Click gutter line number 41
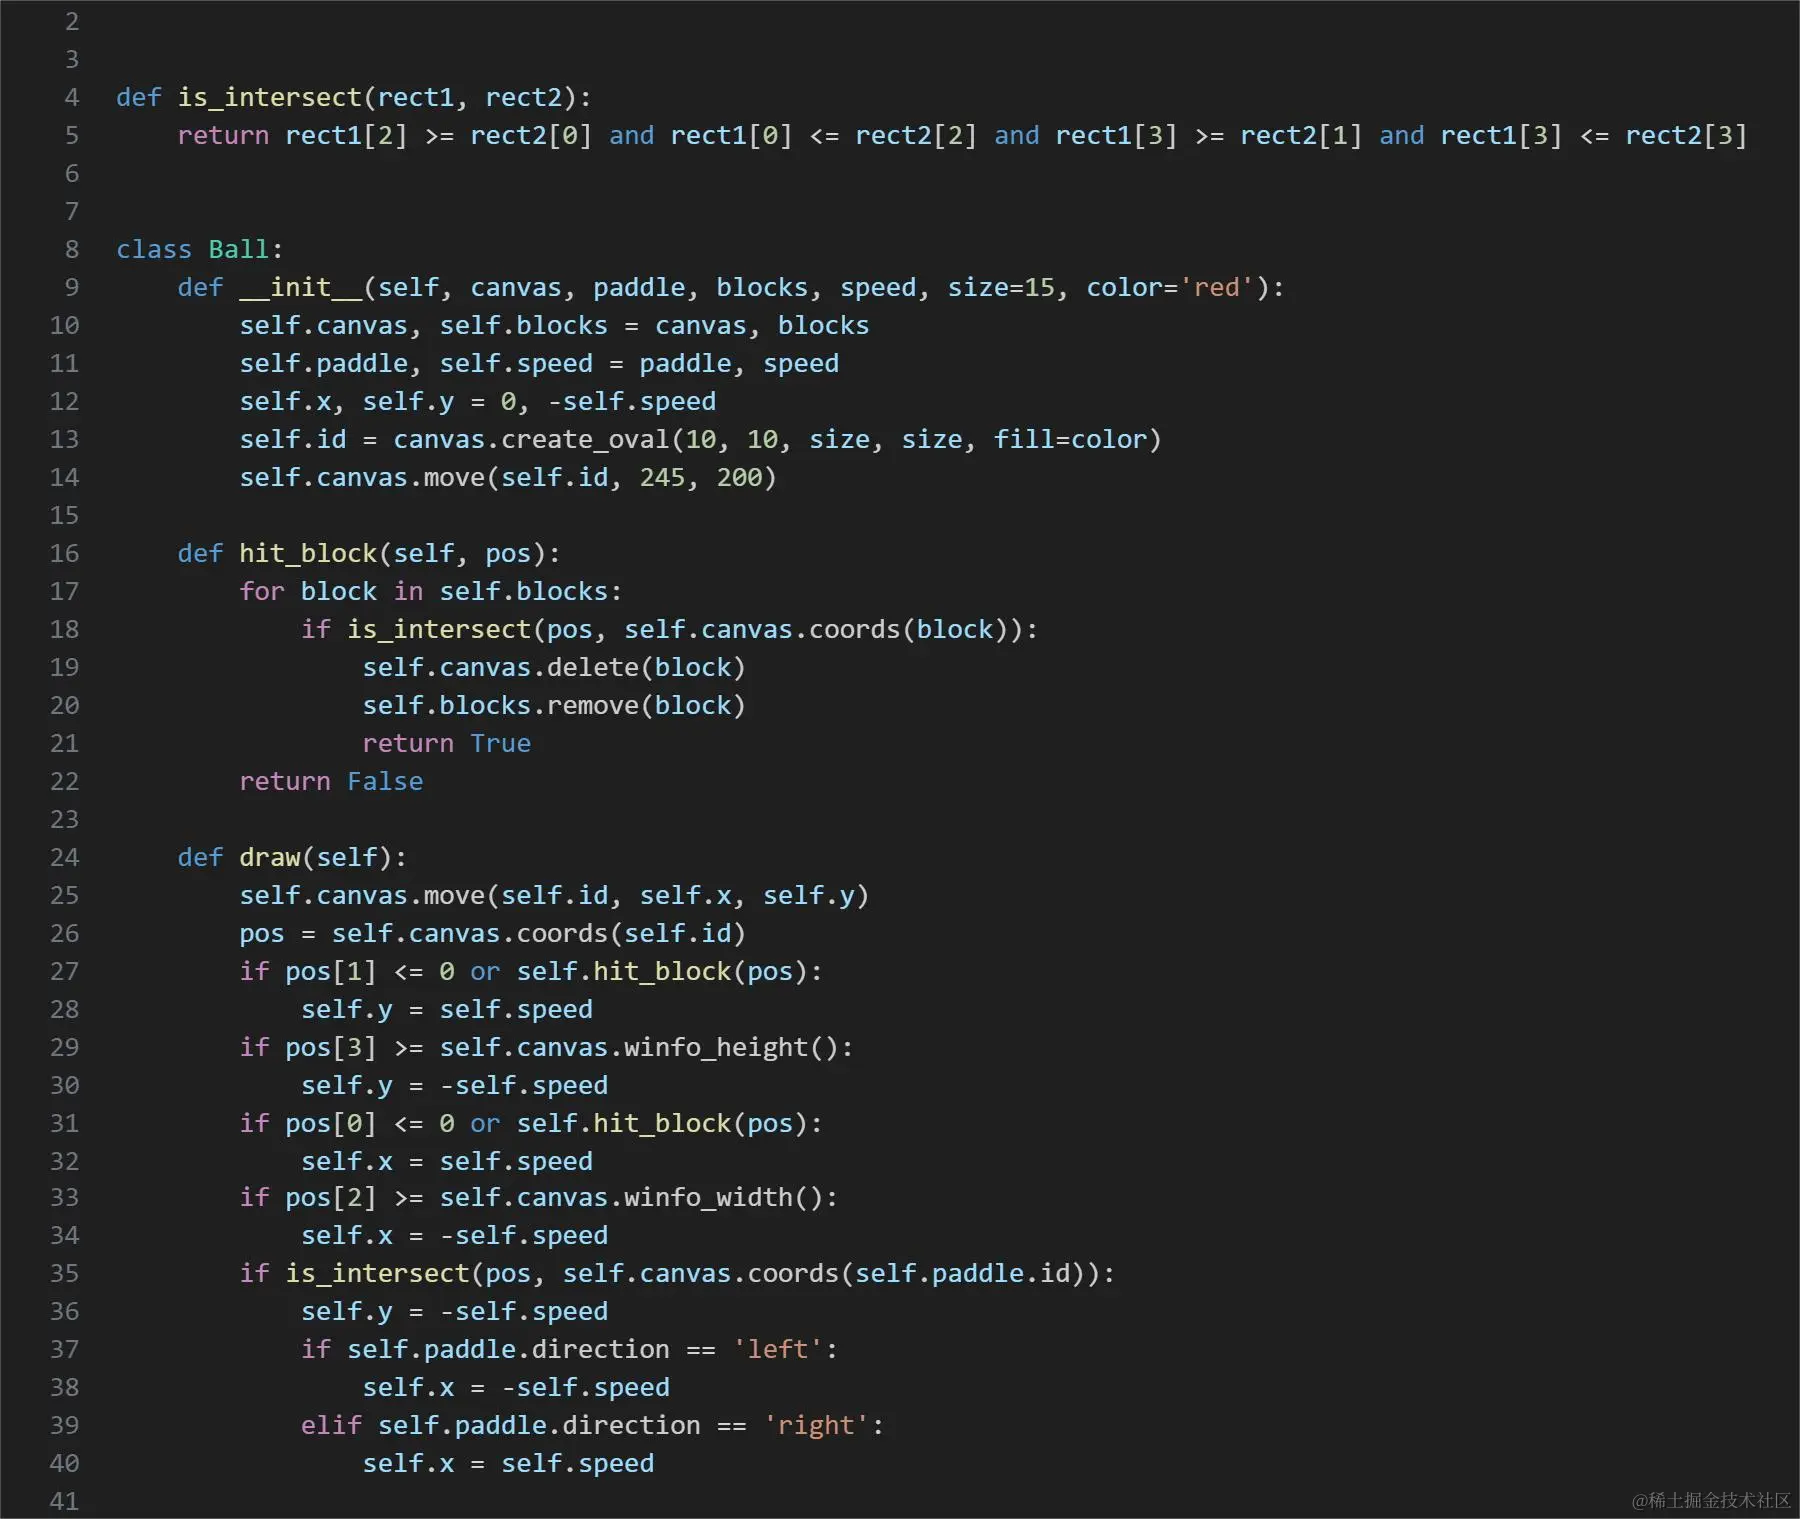The image size is (1800, 1519). (x=64, y=1502)
